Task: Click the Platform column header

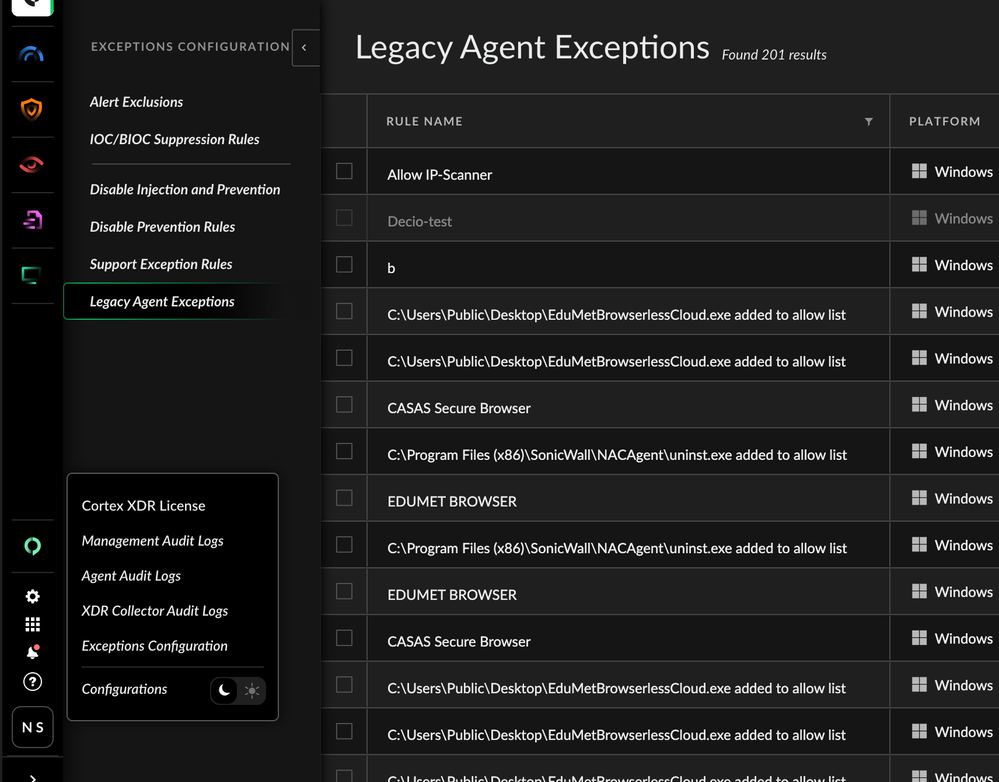Action: [944, 122]
